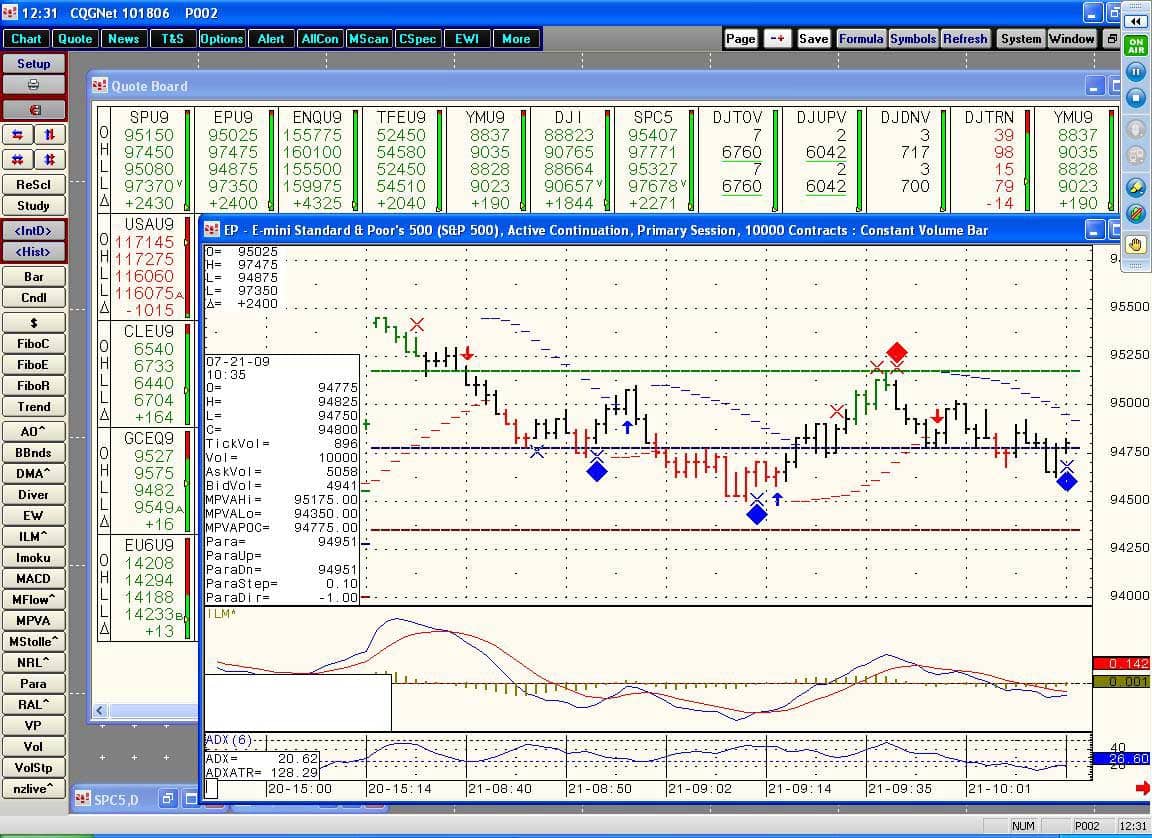
Task: Click the horizontal scrollbar under the quote list
Action: click(150, 710)
